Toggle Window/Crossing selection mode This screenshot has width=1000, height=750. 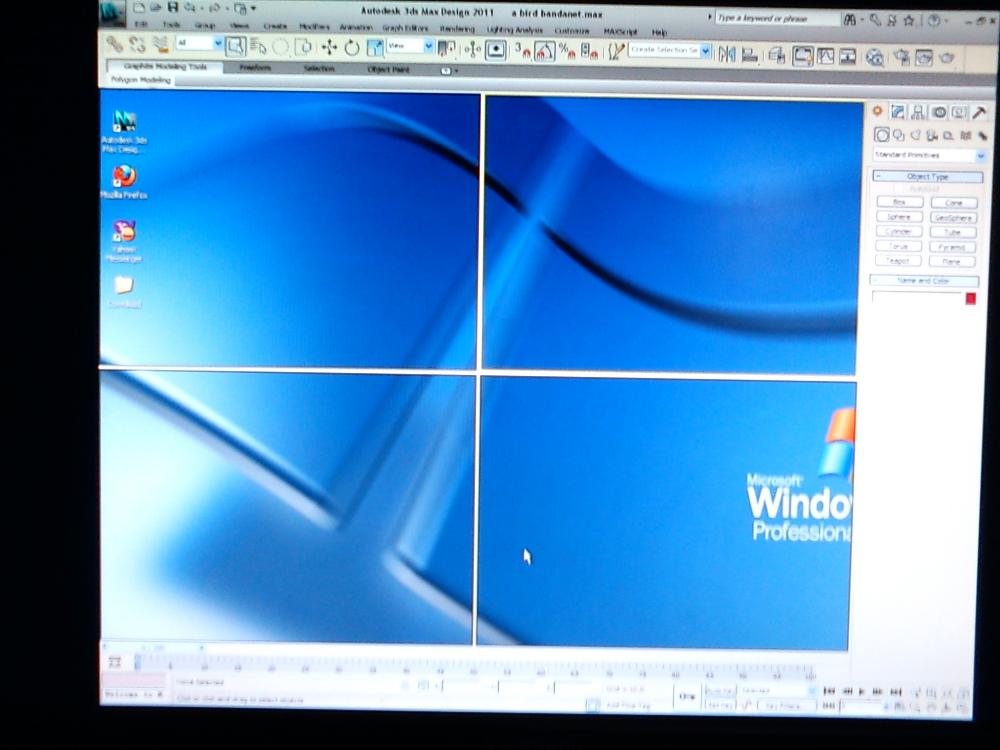[x=304, y=47]
